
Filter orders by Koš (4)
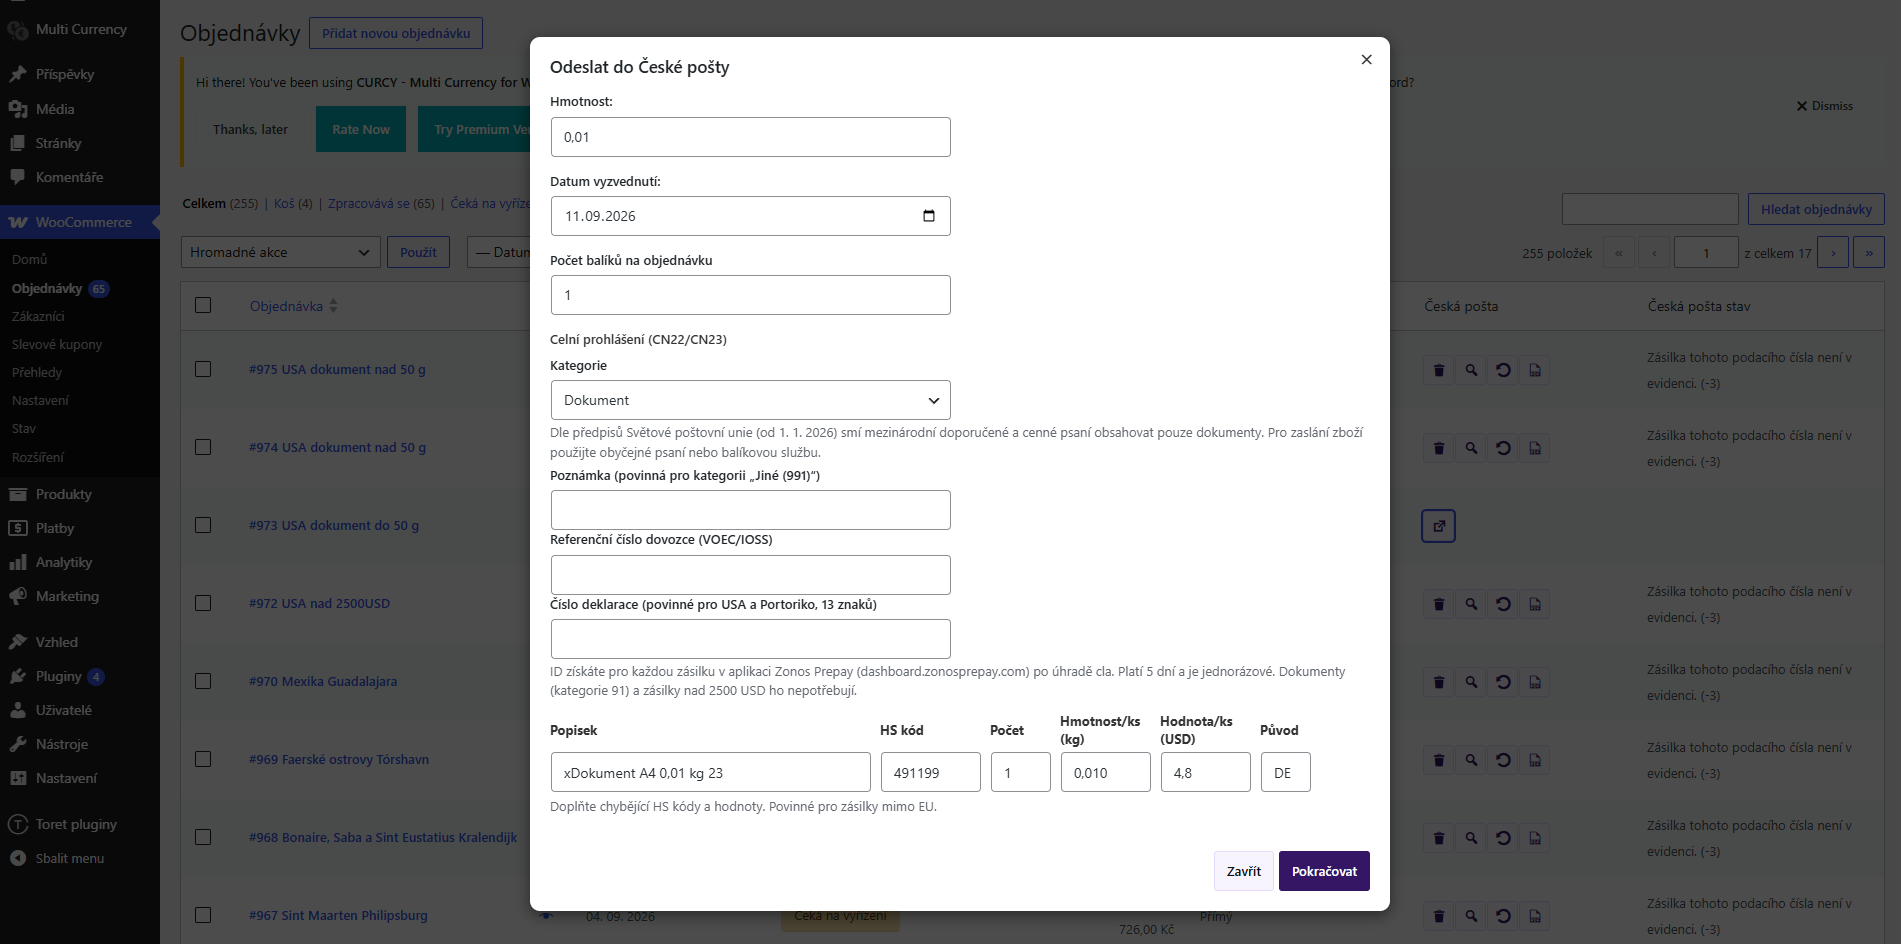[x=293, y=203]
